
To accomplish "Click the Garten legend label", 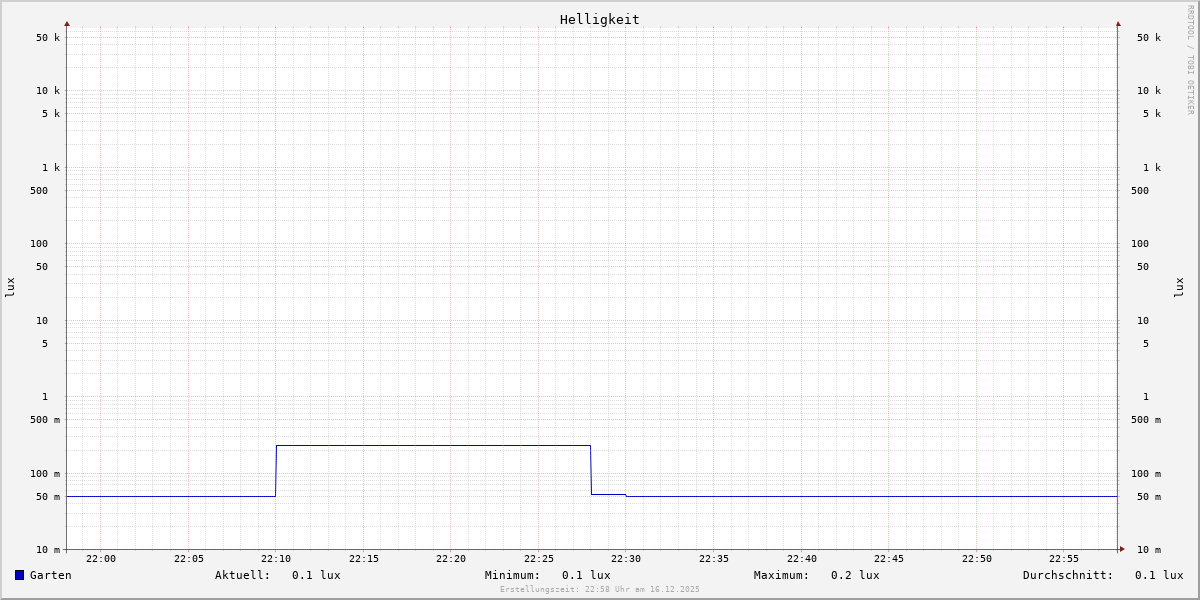I will coord(51,575).
